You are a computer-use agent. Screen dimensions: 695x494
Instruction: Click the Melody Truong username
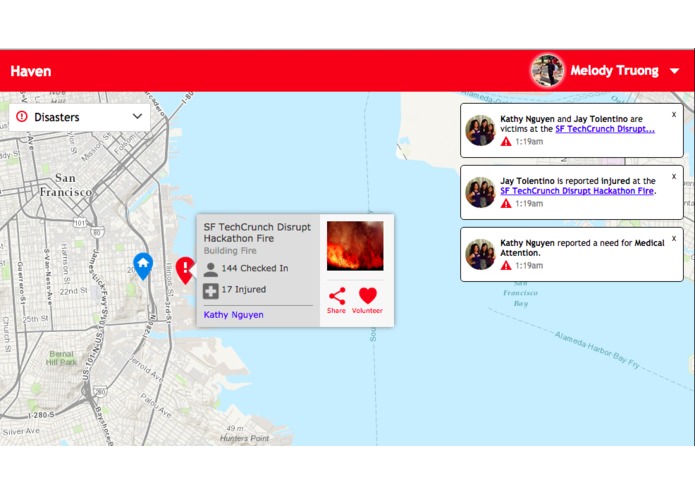pyautogui.click(x=614, y=71)
